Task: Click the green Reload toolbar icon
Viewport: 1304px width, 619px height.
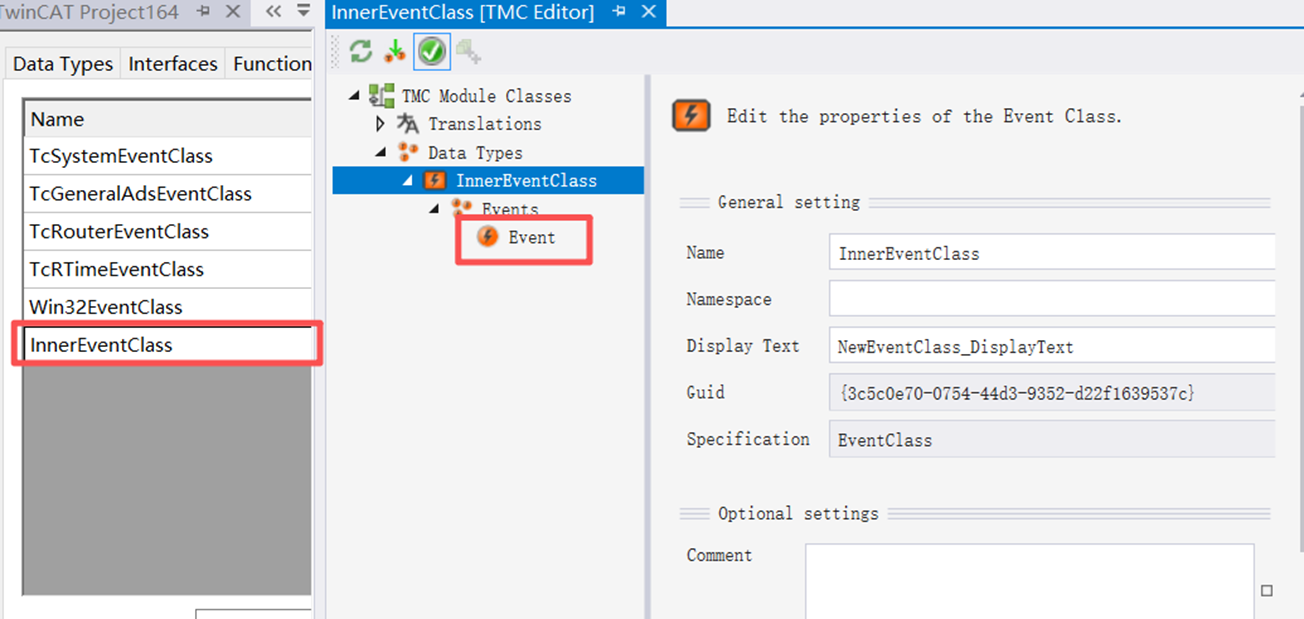Action: coord(361,52)
